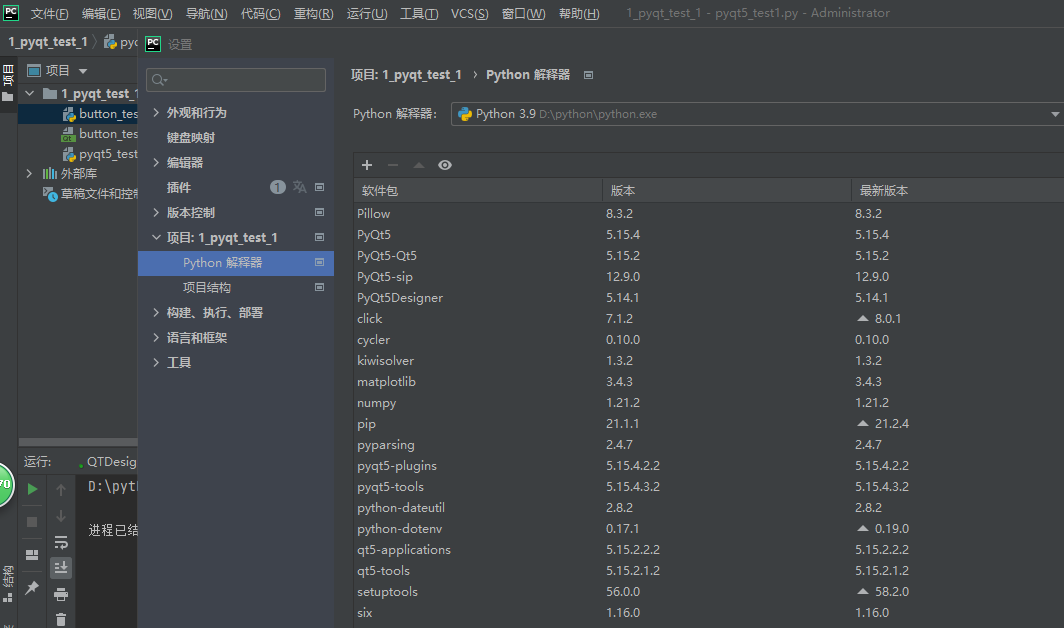Viewport: 1064px width, 628px height.
Task: Select the PyQt5 package row
Action: pyautogui.click(x=708, y=235)
